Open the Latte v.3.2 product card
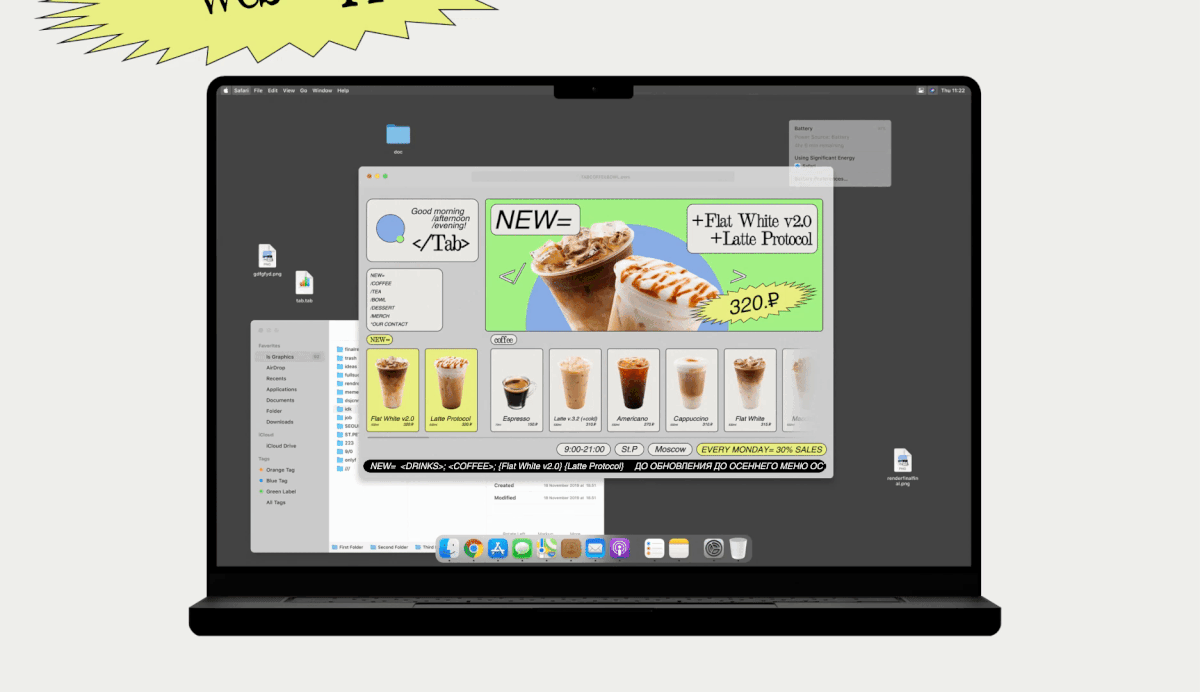The image size is (1200, 692). tap(575, 389)
